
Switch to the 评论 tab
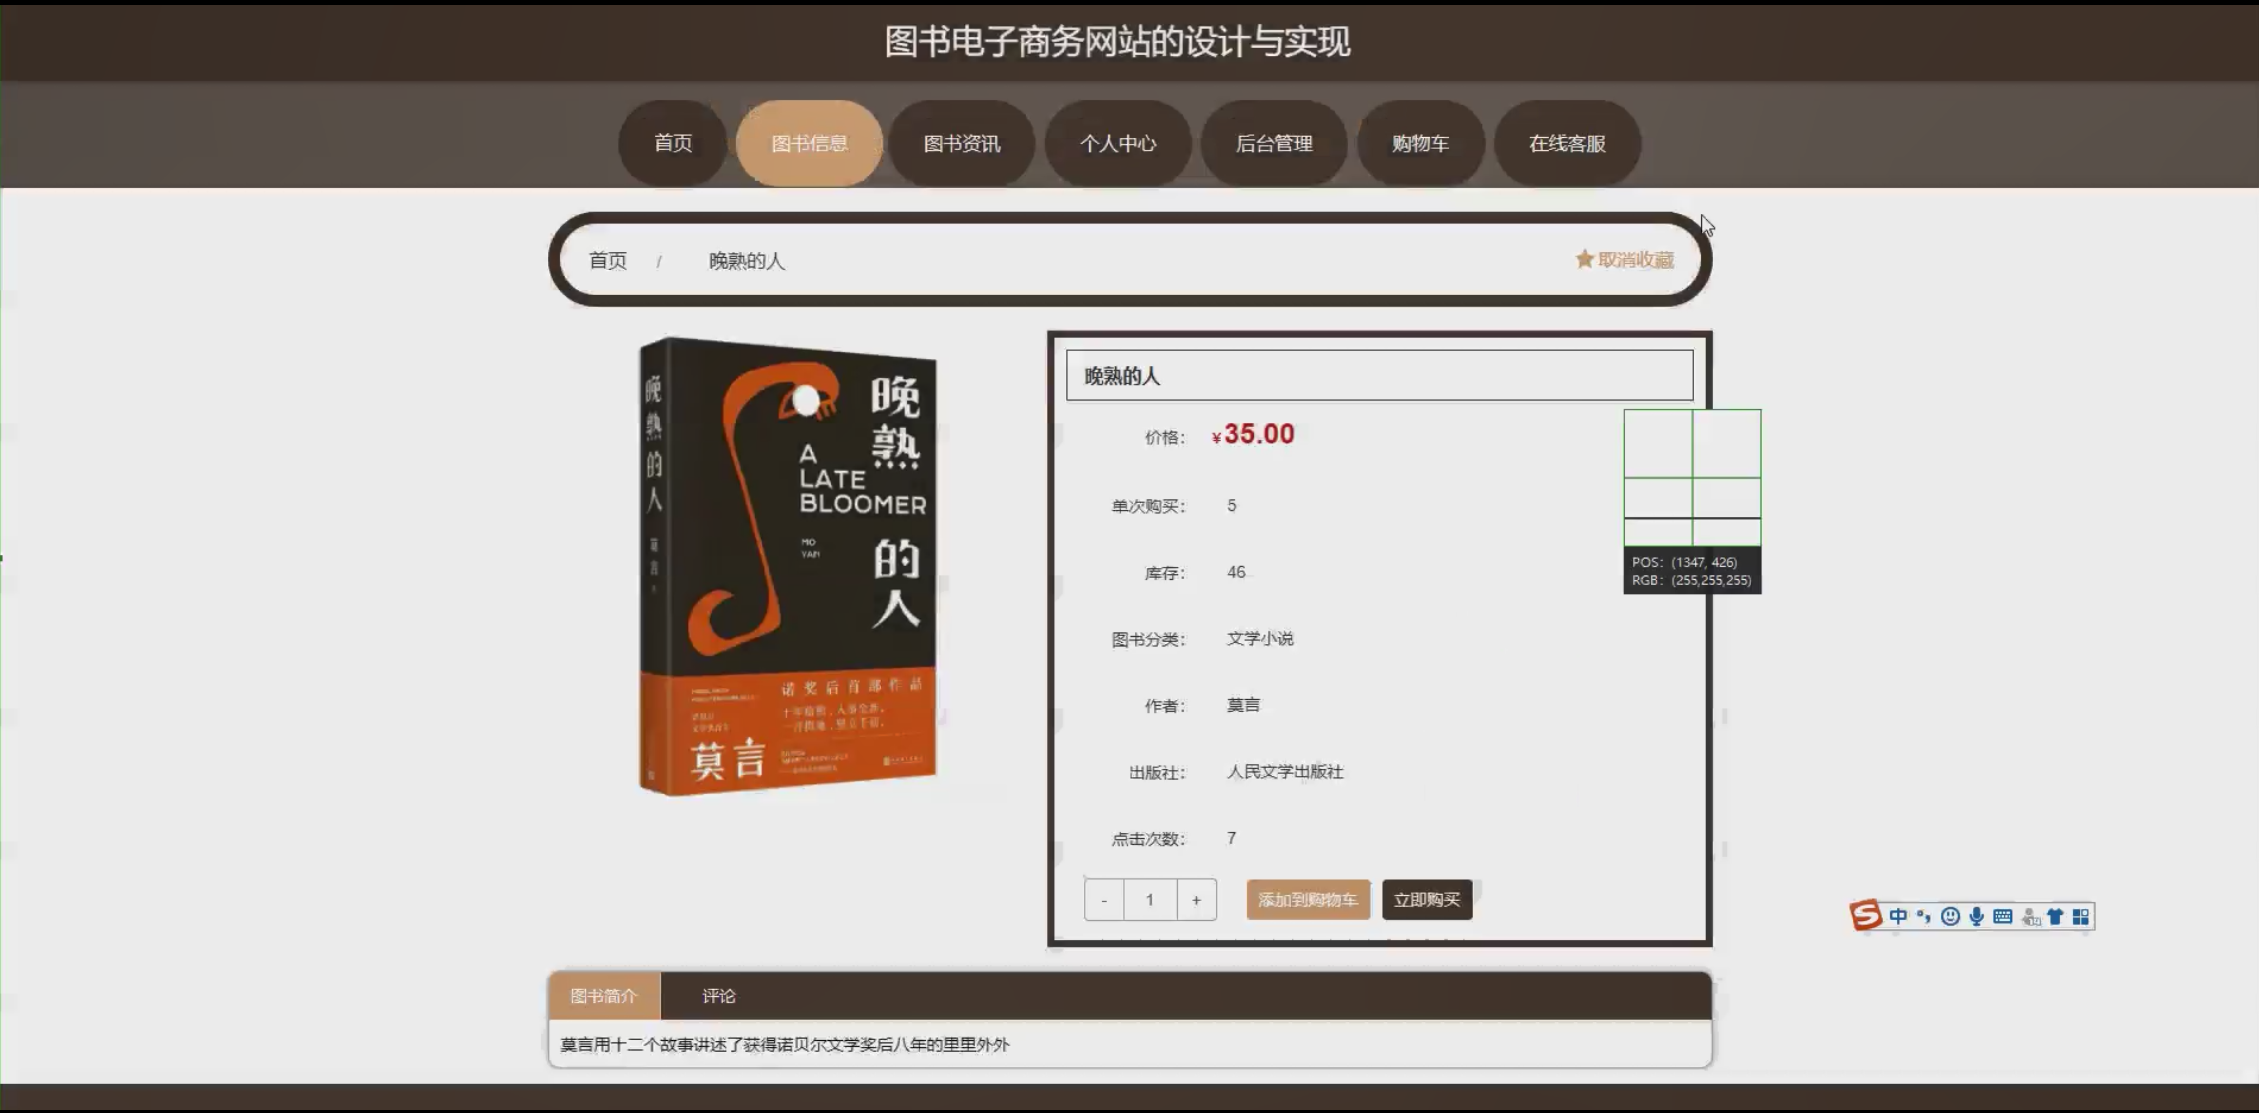pos(718,996)
